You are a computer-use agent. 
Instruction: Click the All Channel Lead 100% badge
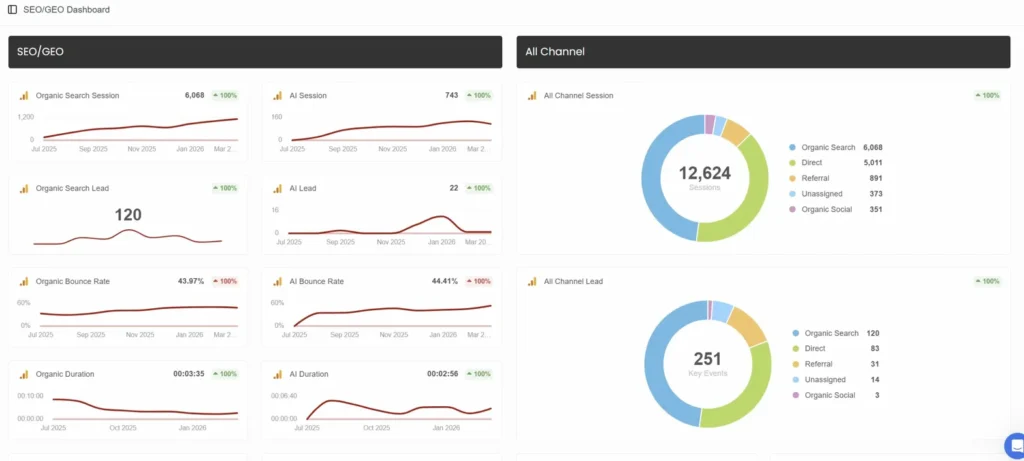click(987, 281)
